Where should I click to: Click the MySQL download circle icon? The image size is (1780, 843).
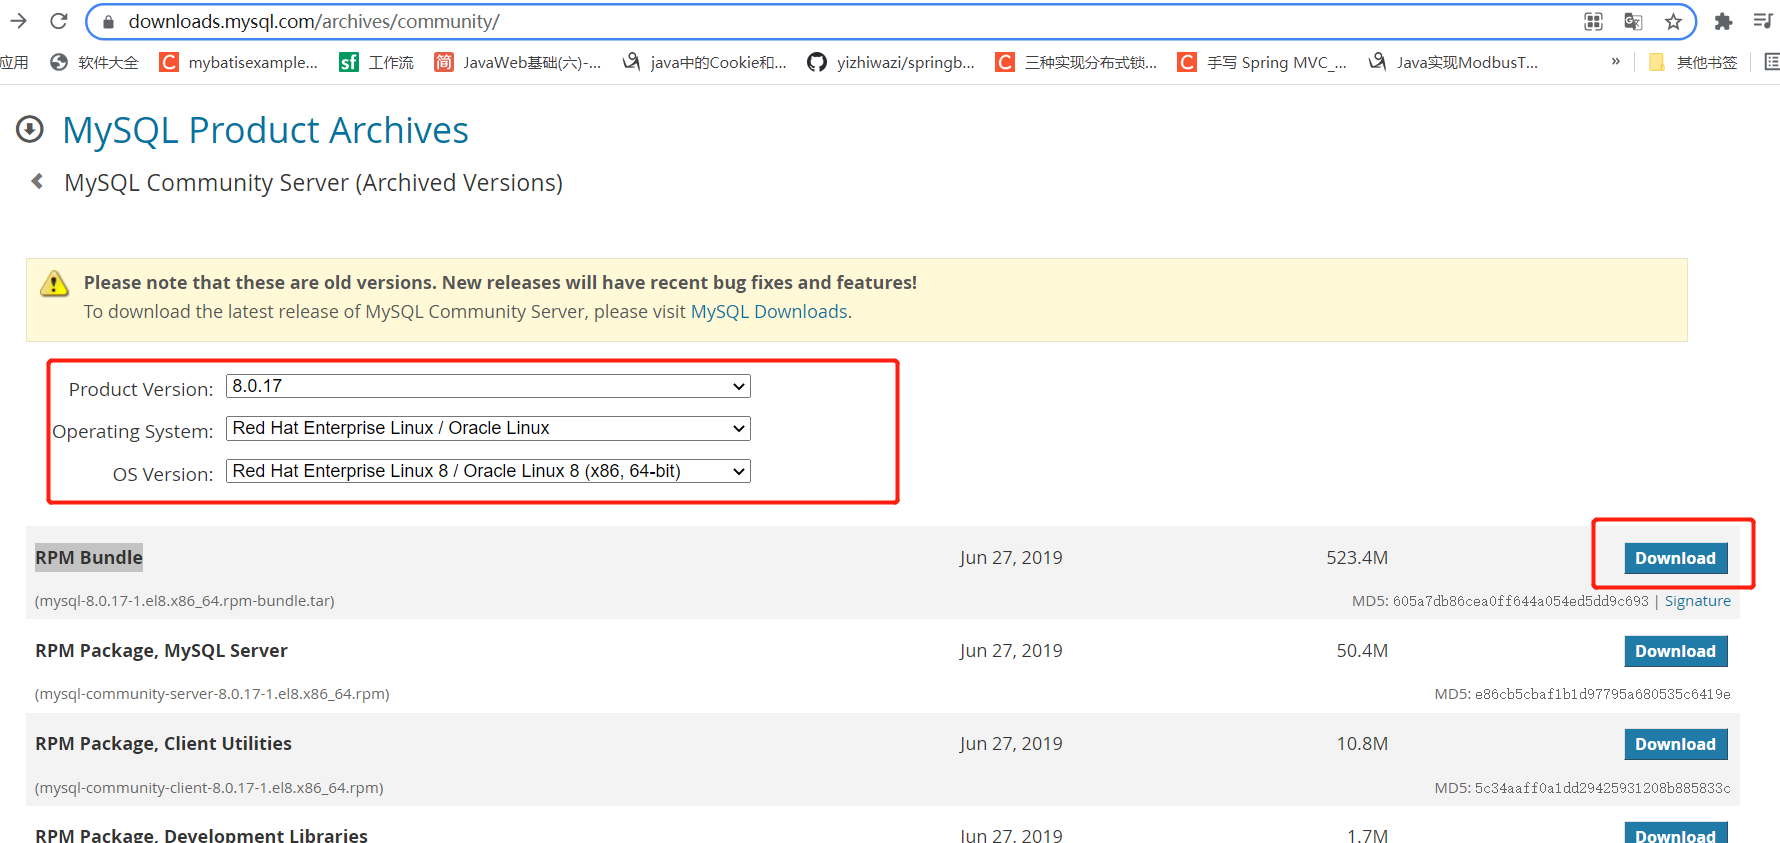[x=30, y=129]
